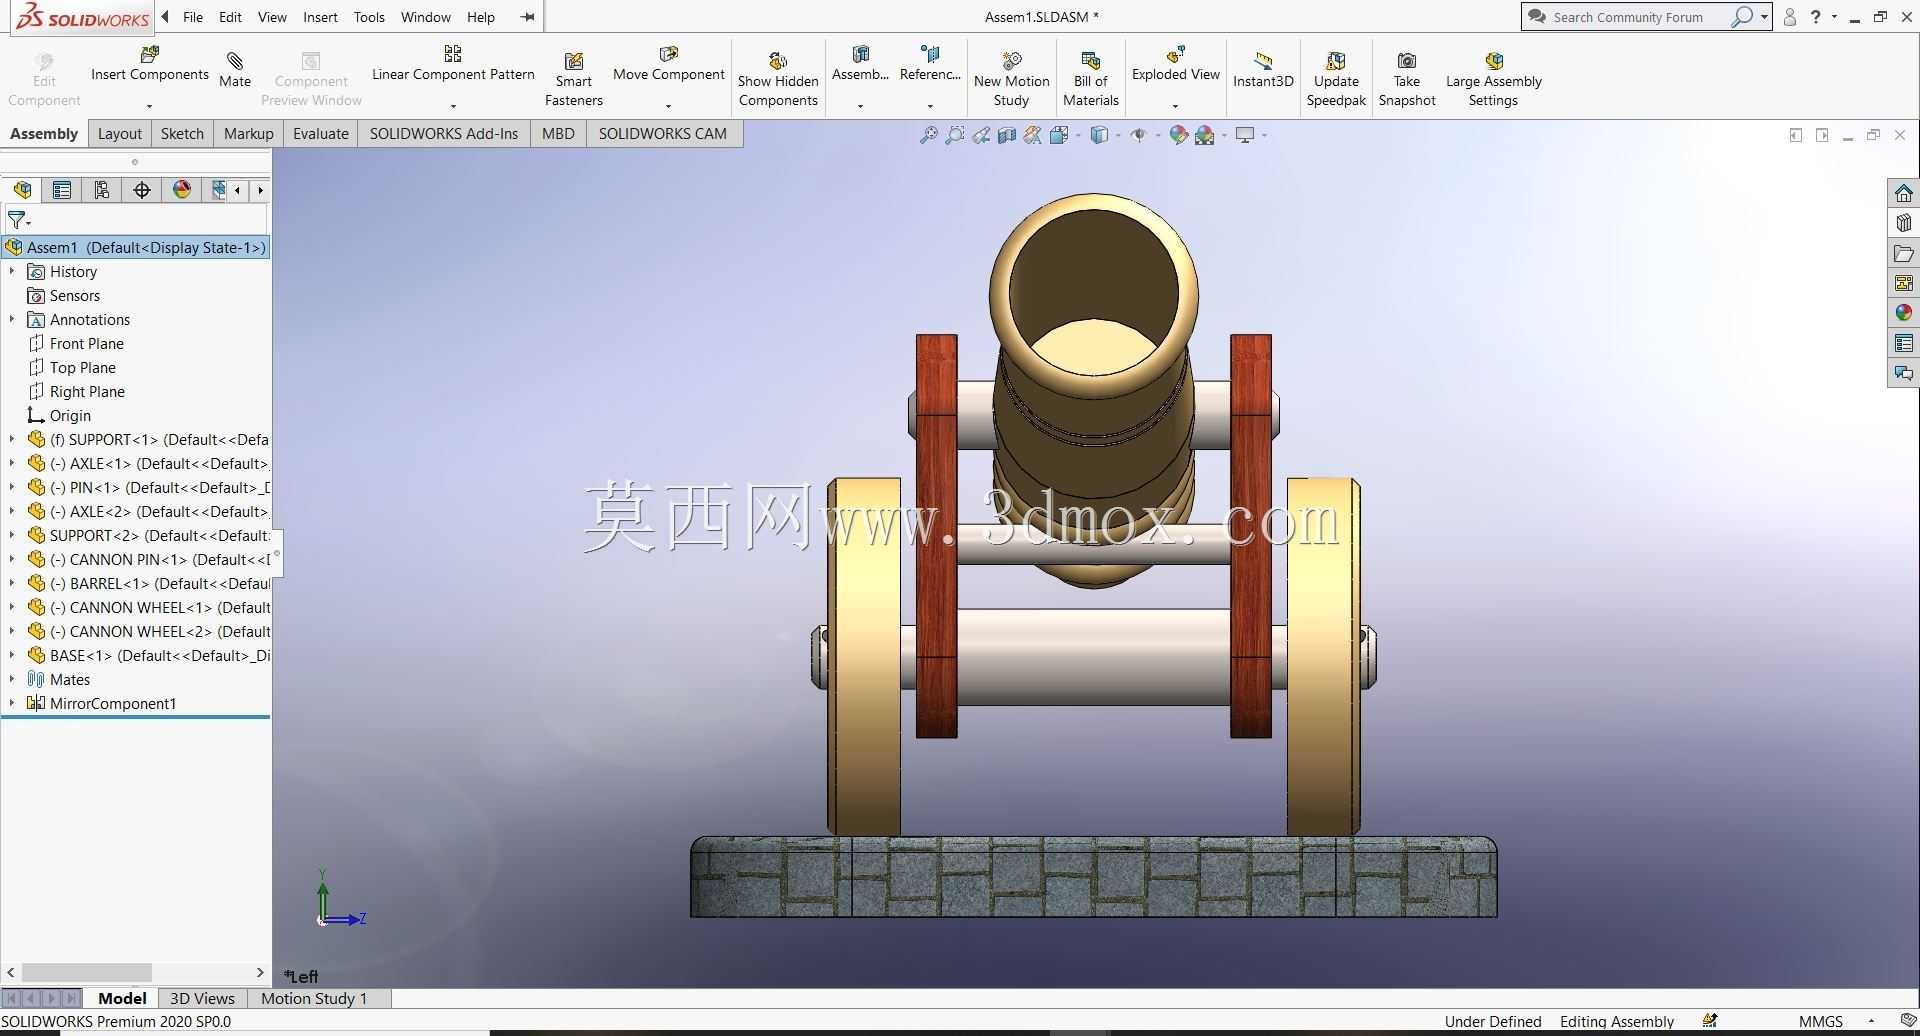Viewport: 1920px width, 1036px height.
Task: Open the Exploded View dropdown arrow
Action: [1176, 105]
